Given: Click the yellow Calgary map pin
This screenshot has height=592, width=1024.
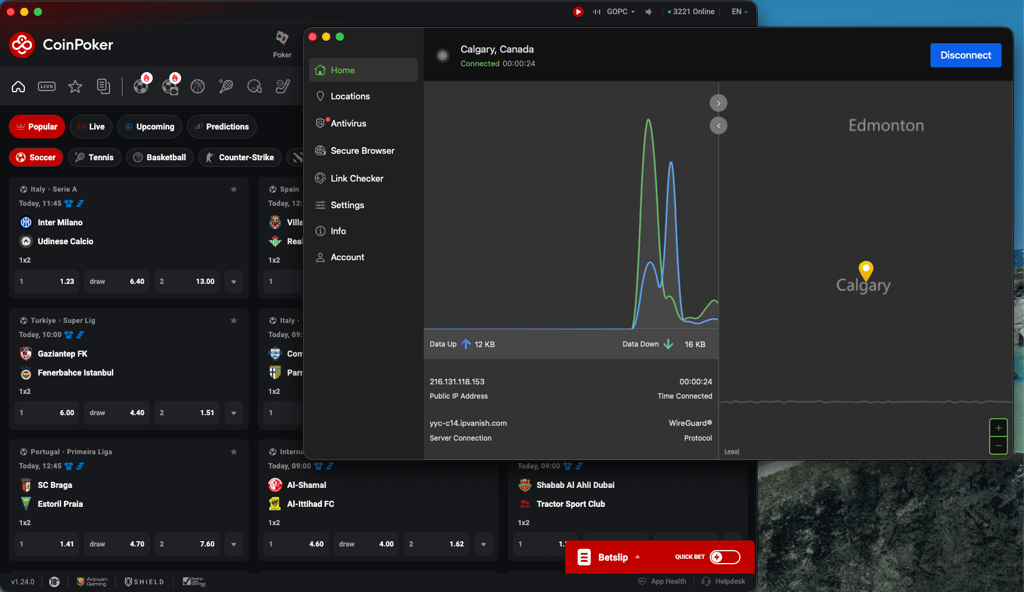Looking at the screenshot, I should (x=865, y=270).
